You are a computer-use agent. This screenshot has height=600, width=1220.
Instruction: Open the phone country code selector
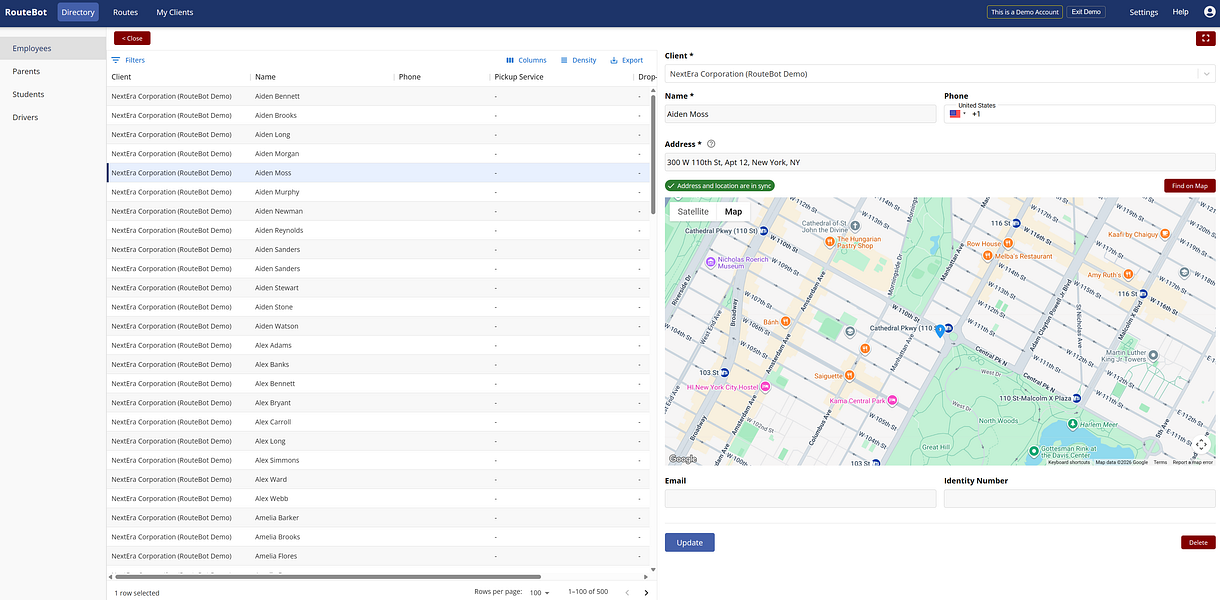pyautogui.click(x=957, y=114)
